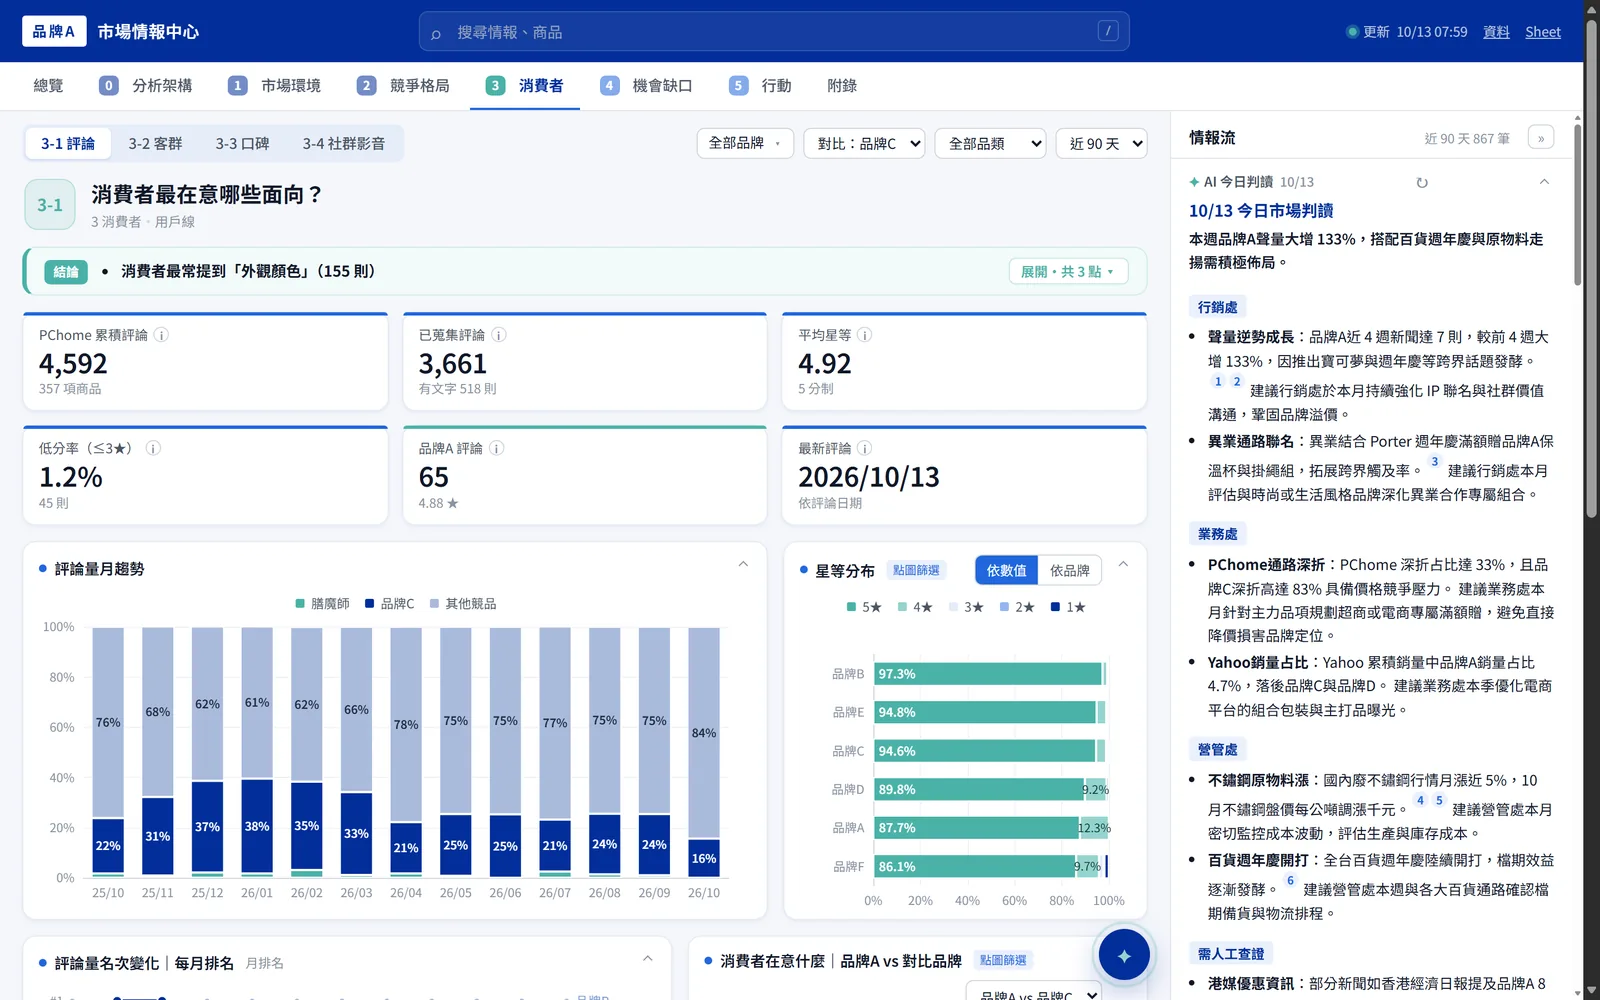Open the 3-3 口碑 sub-tab
The width and height of the screenshot is (1600, 1000).
point(242,144)
